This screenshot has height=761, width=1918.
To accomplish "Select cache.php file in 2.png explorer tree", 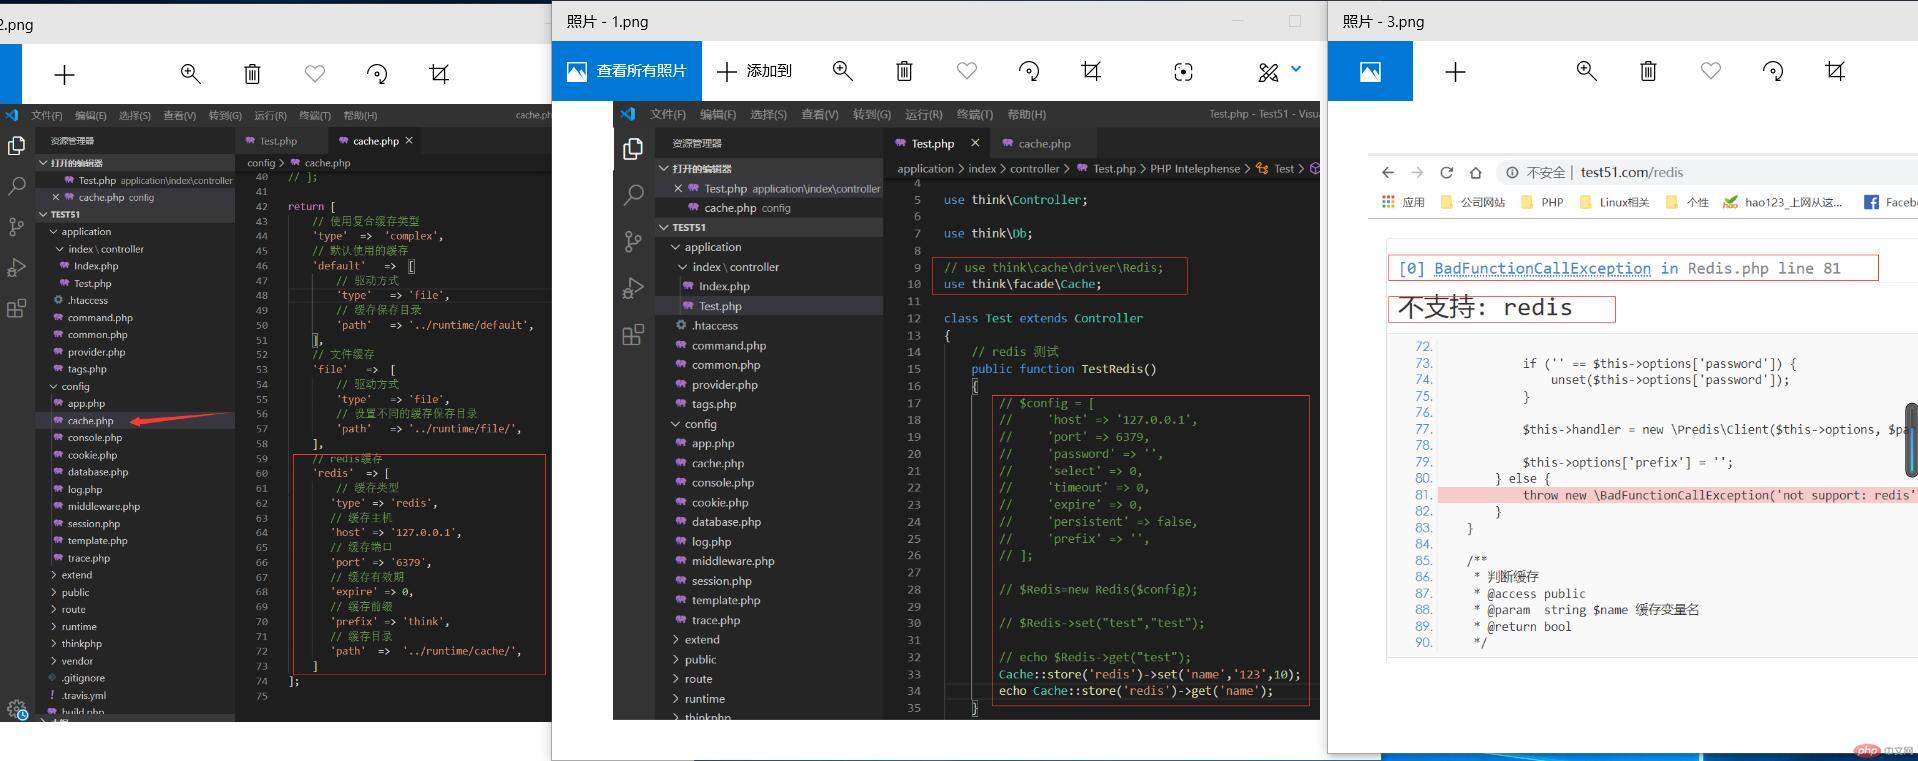I will tap(90, 421).
